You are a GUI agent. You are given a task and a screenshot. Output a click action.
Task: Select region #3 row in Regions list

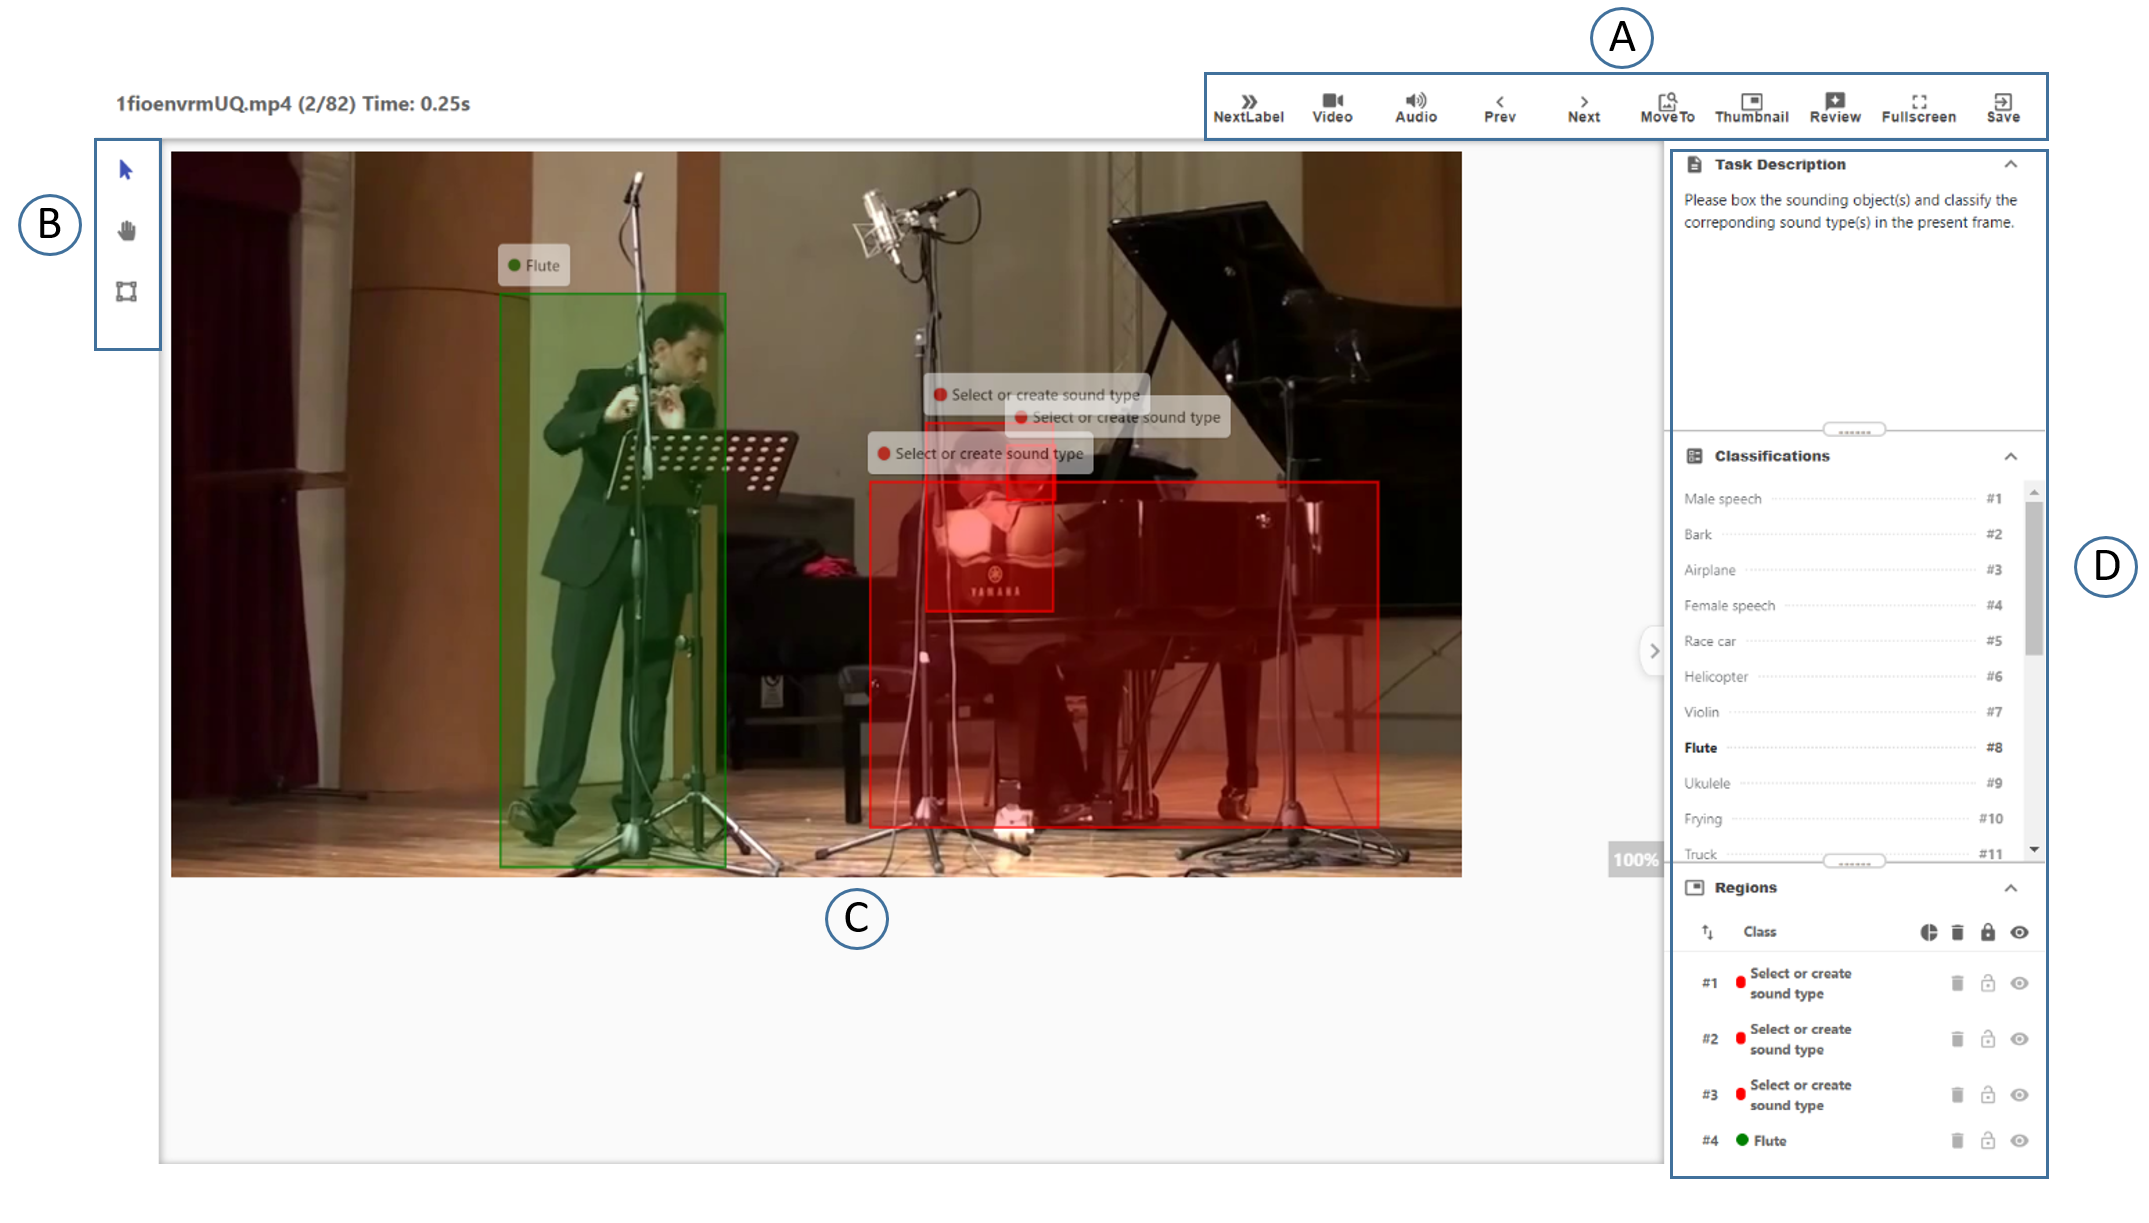tap(1858, 1095)
